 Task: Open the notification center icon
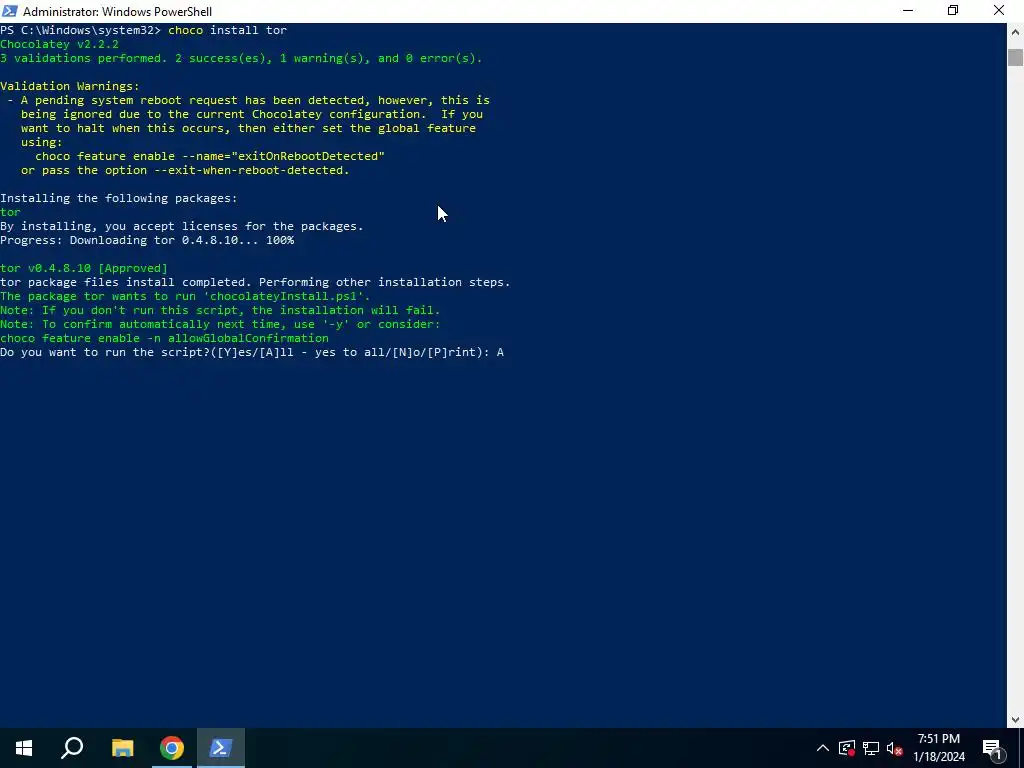pos(993,748)
